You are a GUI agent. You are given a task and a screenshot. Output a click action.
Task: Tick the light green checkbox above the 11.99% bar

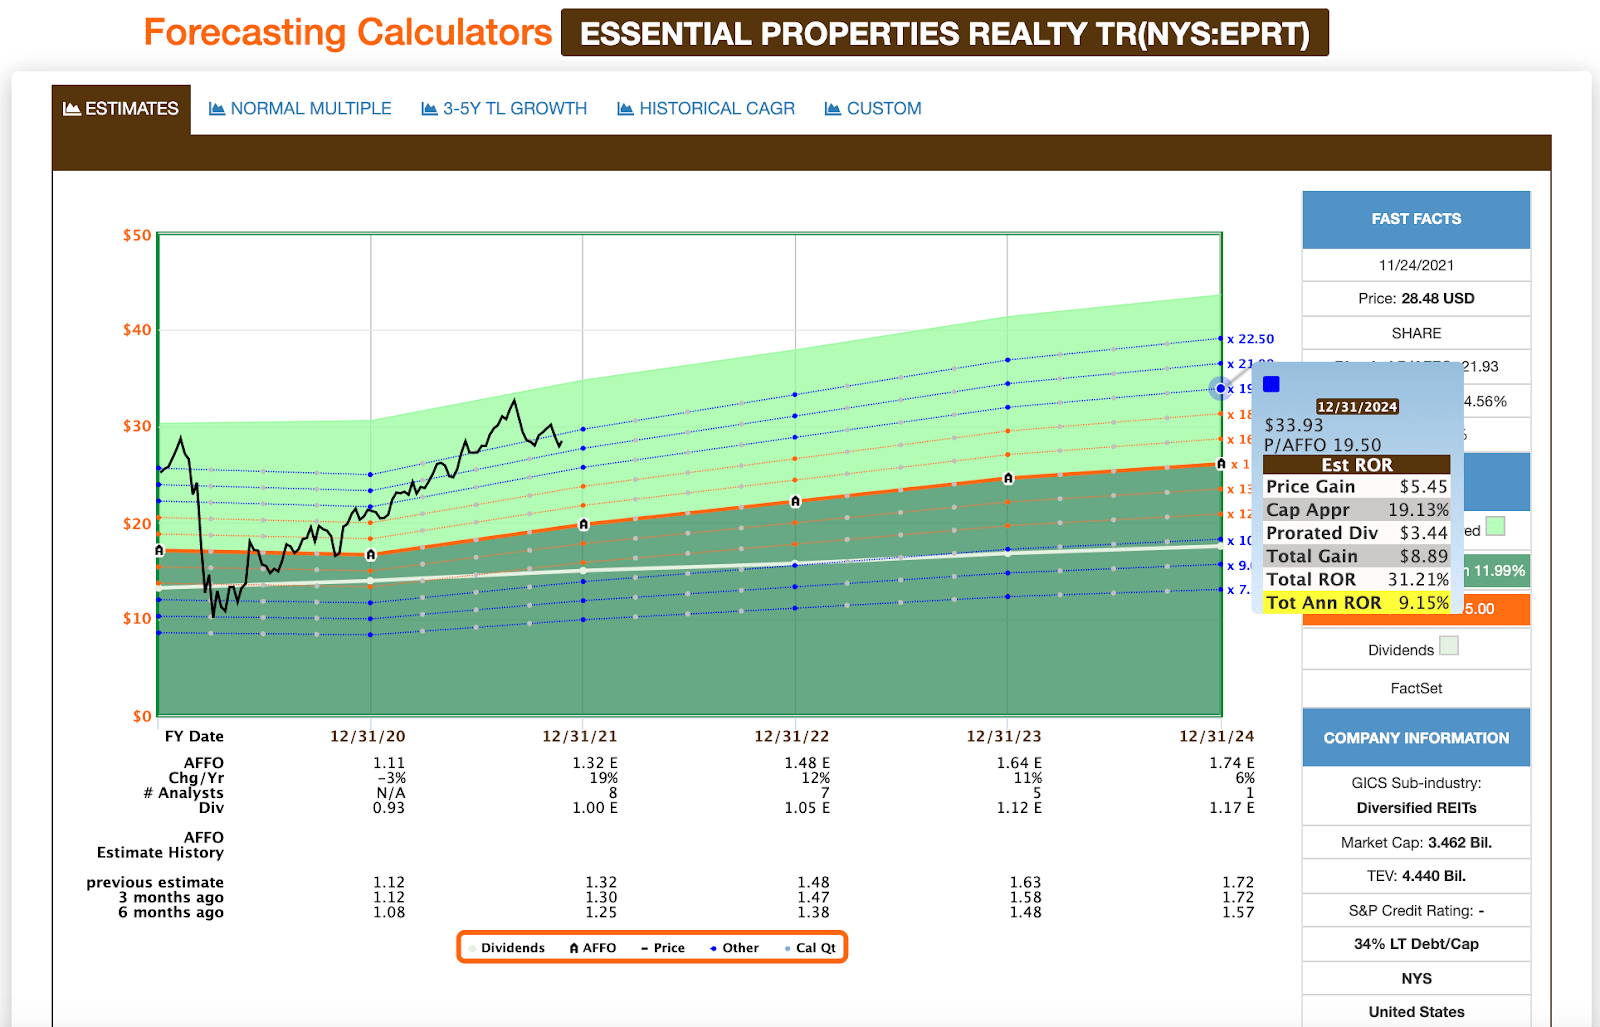[x=1495, y=526]
